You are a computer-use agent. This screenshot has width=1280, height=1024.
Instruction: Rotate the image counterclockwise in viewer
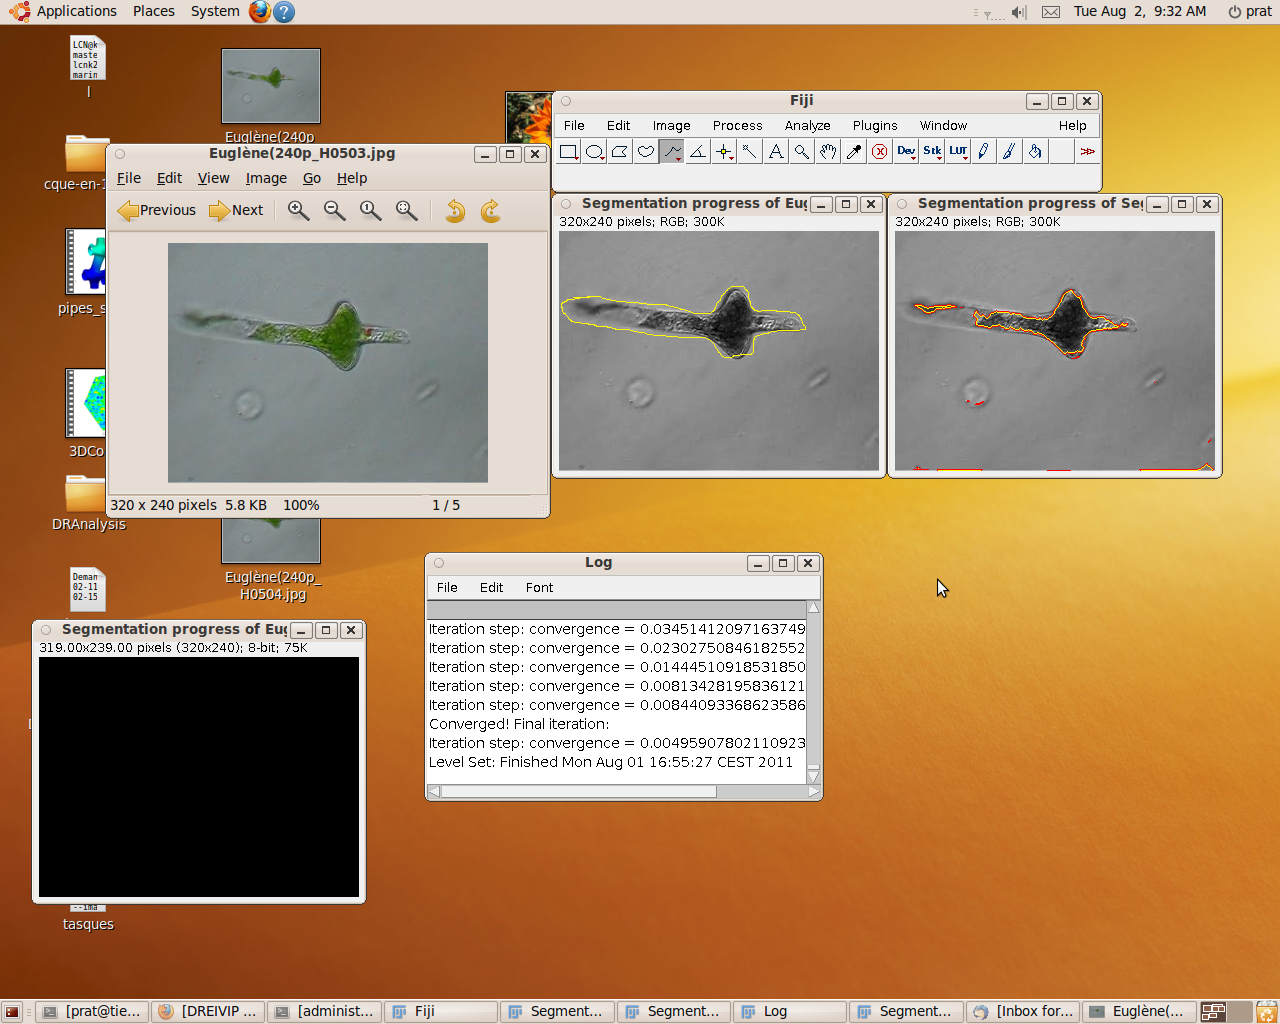[x=455, y=210]
